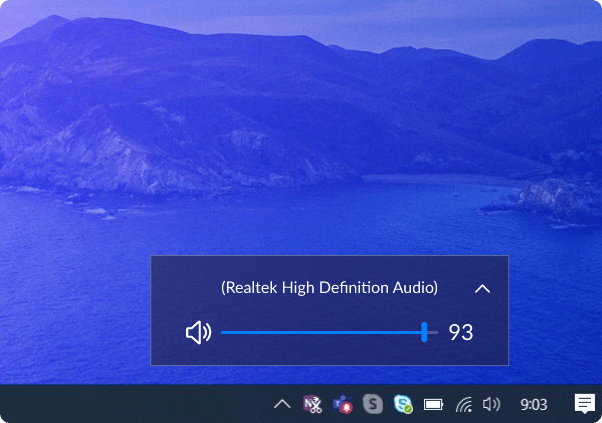The width and height of the screenshot is (602, 423).
Task: Click the taskbar clock showing 9:03
Action: [534, 404]
